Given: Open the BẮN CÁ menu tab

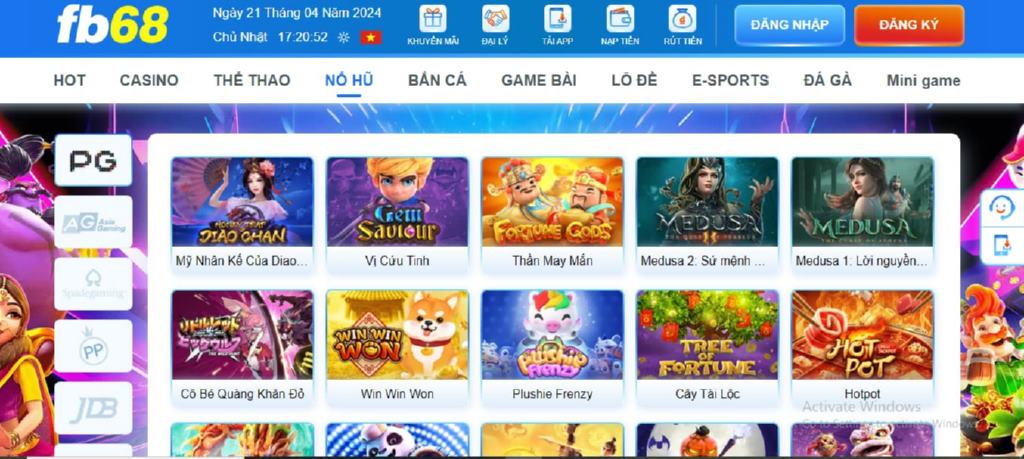Looking at the screenshot, I should [x=438, y=80].
